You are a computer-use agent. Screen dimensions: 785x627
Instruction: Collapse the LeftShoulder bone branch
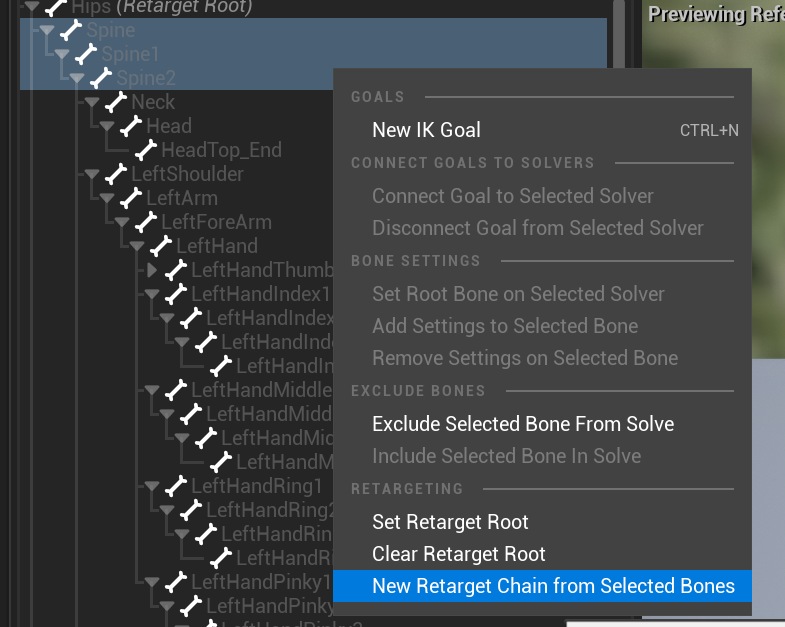pos(92,174)
